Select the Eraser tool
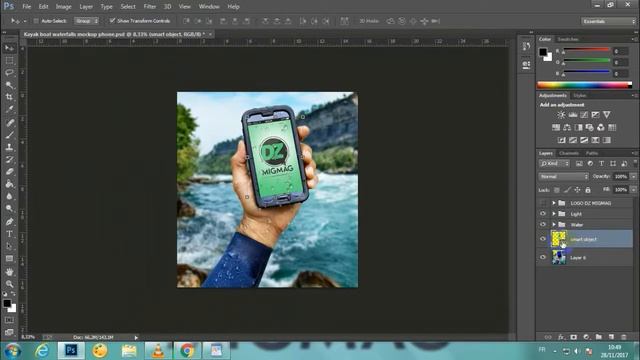This screenshot has height=360, width=640. tap(9, 171)
